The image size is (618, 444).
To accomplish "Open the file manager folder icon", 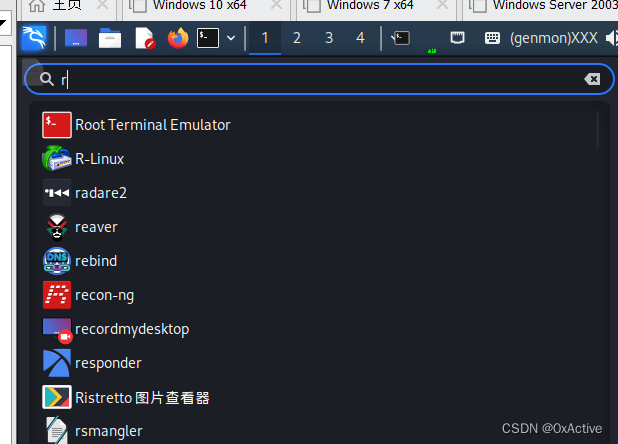I will coord(110,38).
